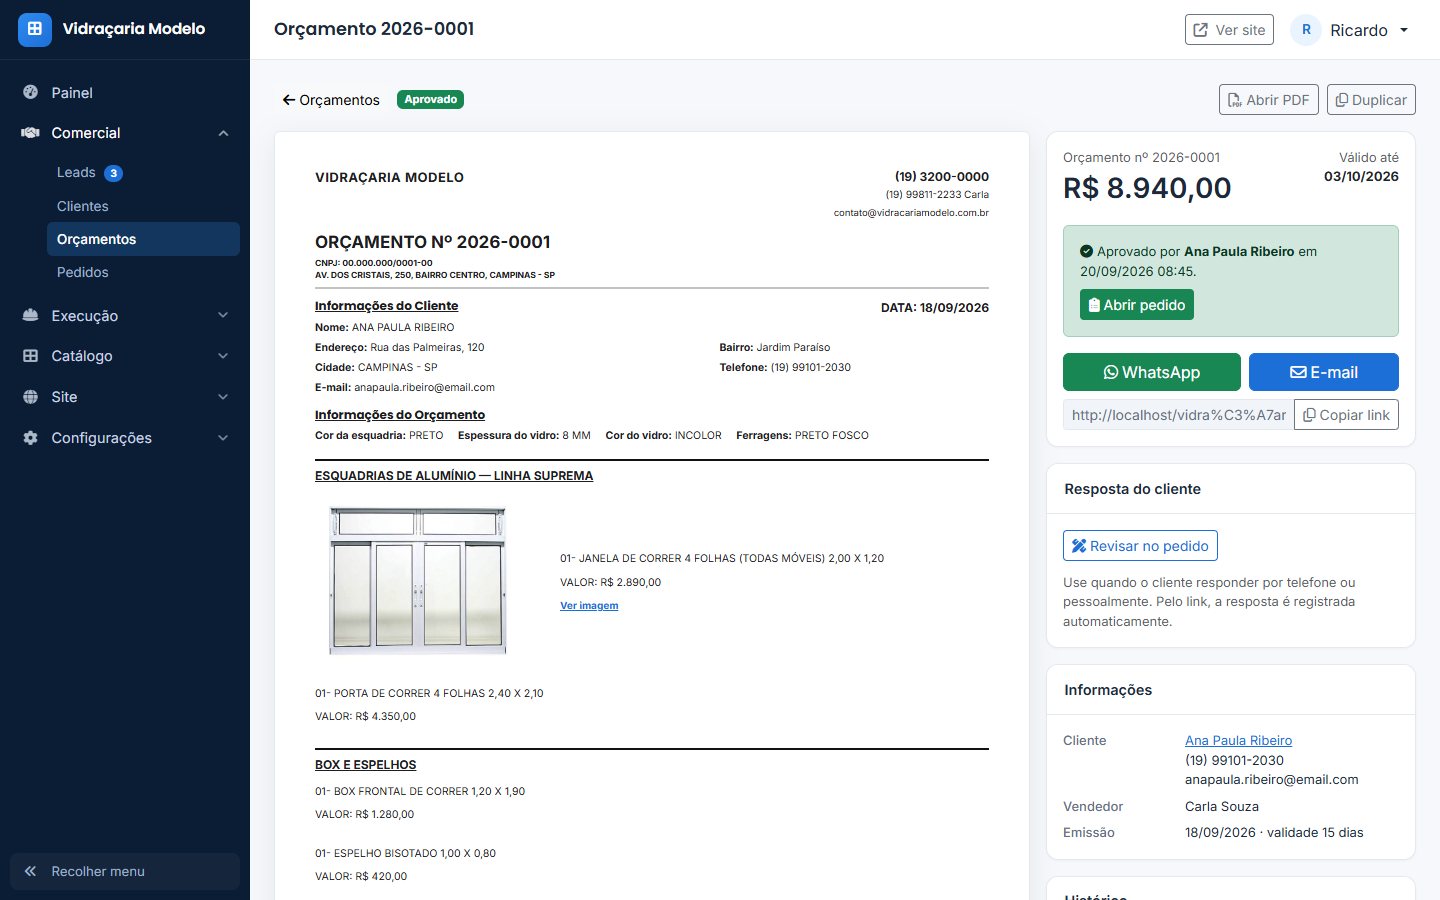Open the Ana Paula Ribeiro client link
This screenshot has height=900, width=1440.
(1238, 741)
